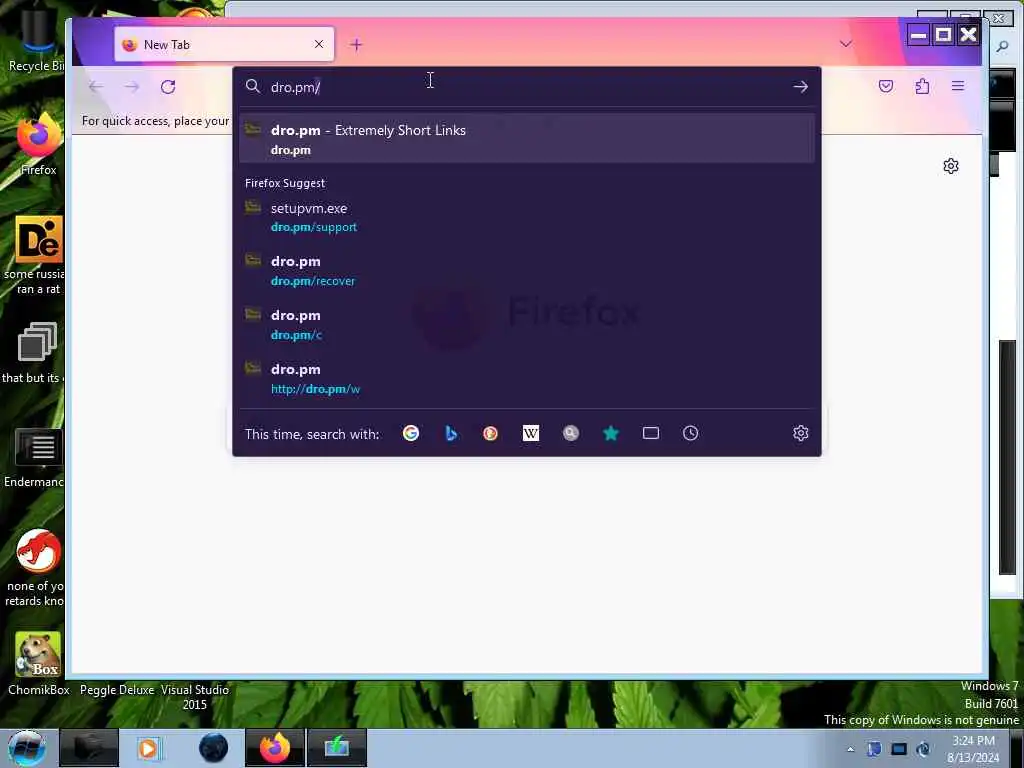Switch to Firefox in the taskbar
This screenshot has width=1024, height=768.
(x=275, y=748)
